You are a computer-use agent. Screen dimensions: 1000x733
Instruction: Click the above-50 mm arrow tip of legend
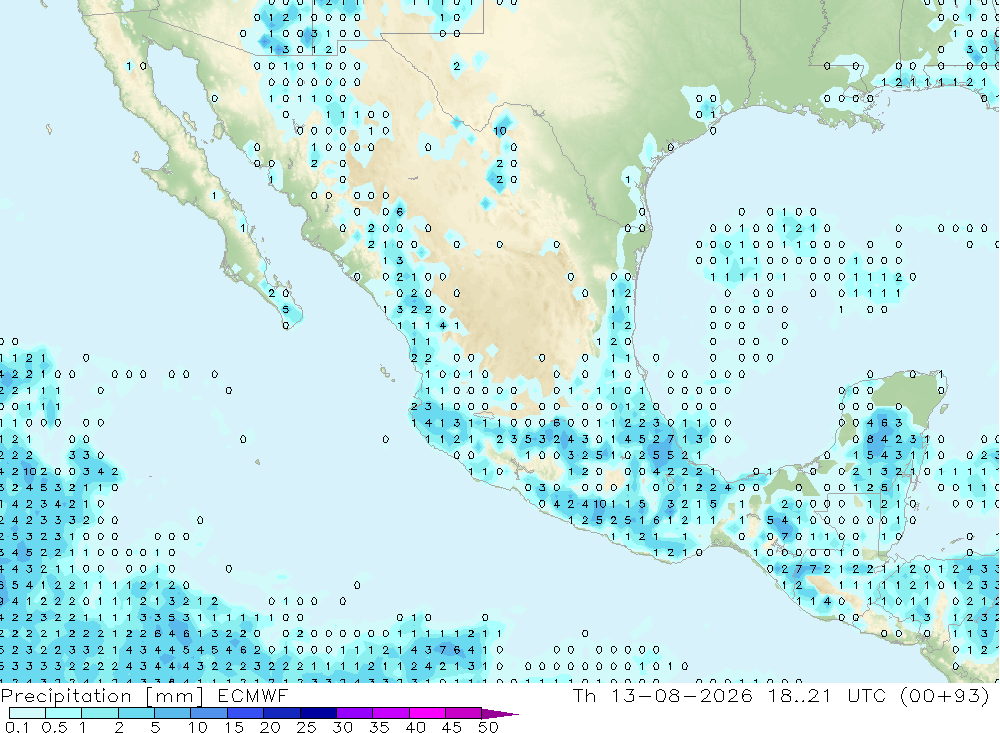(500, 714)
